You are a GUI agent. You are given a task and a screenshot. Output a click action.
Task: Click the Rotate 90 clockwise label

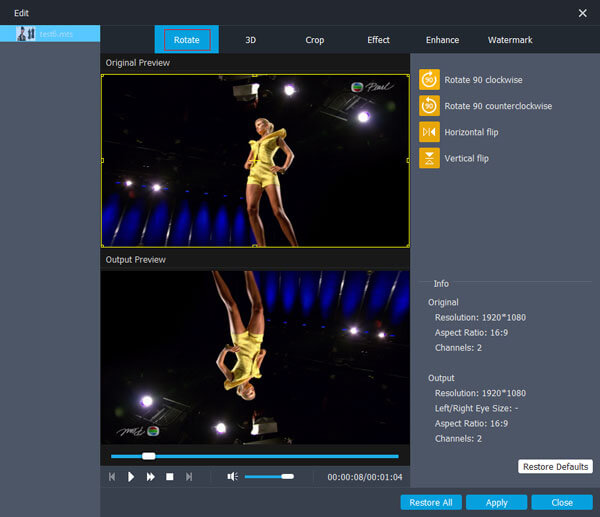click(483, 80)
